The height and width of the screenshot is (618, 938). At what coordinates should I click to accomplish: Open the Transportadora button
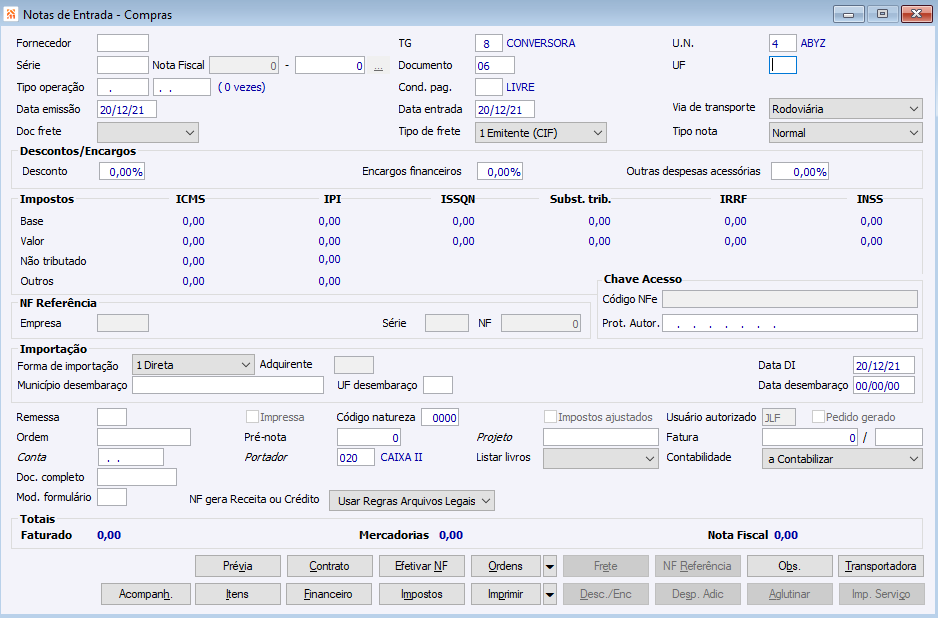pyautogui.click(x=880, y=566)
